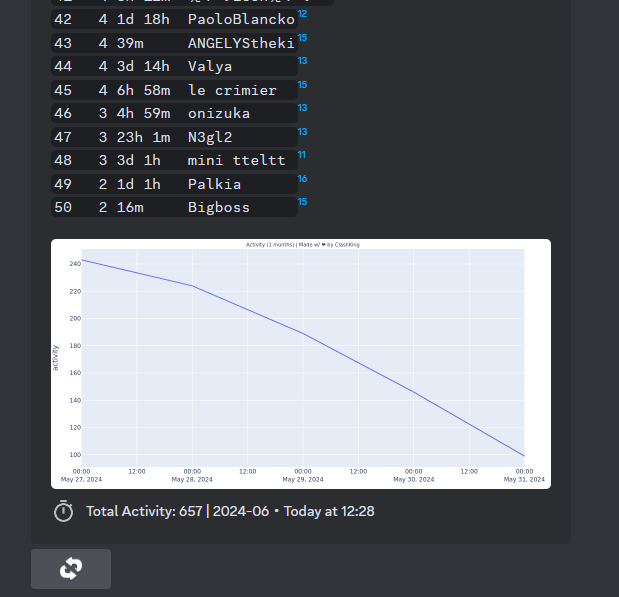Open the superscript 15 link beside ANGELYStheki

click(302, 38)
